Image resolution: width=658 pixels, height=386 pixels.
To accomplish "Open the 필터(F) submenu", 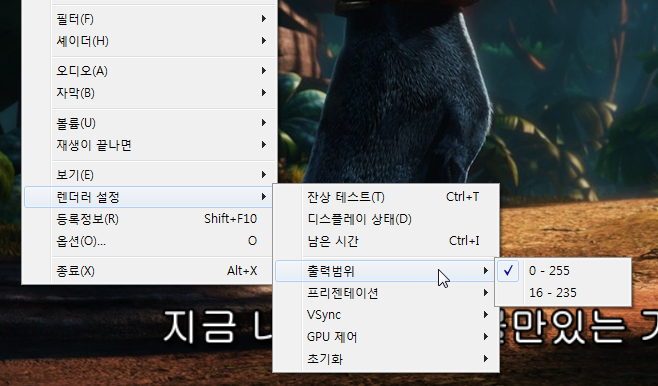I will pyautogui.click(x=148, y=19).
